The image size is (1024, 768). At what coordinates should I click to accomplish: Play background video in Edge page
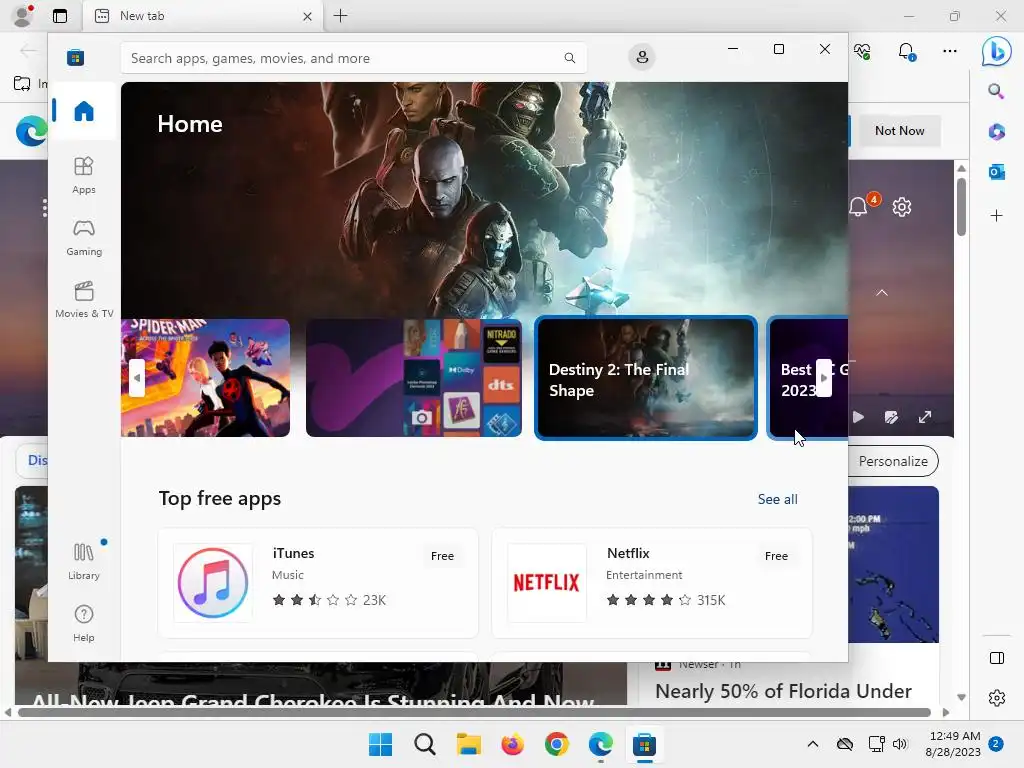[x=858, y=417]
